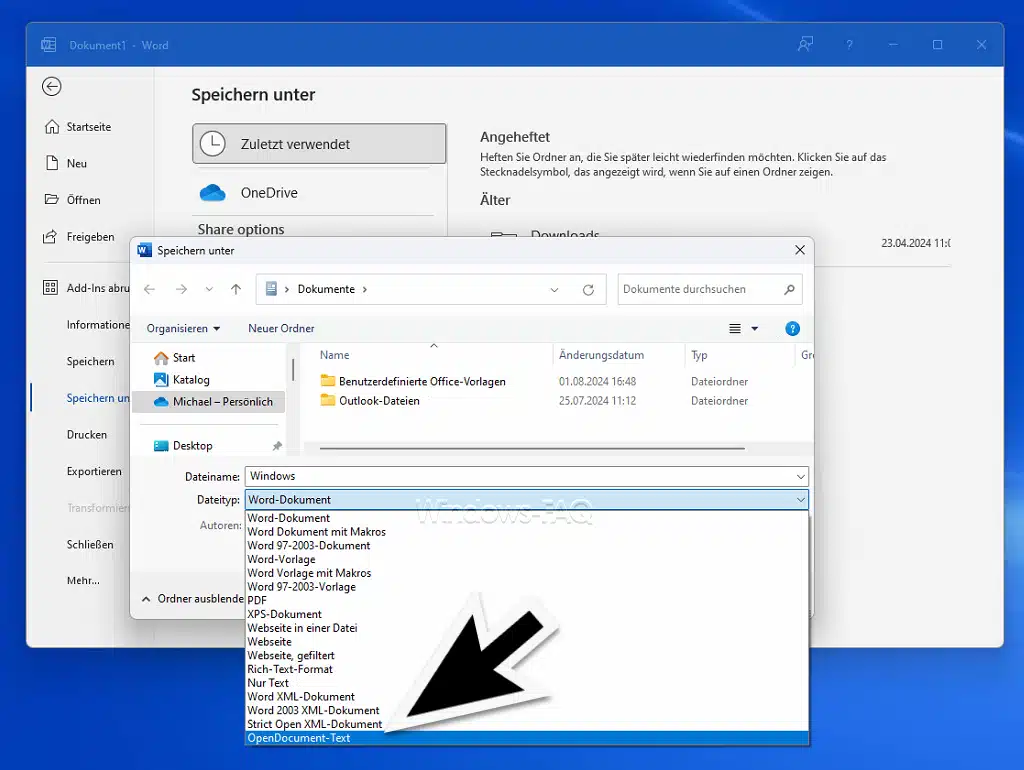Open Drucken in the Word sidebar
Screen dimensions: 1024x770
[87, 435]
